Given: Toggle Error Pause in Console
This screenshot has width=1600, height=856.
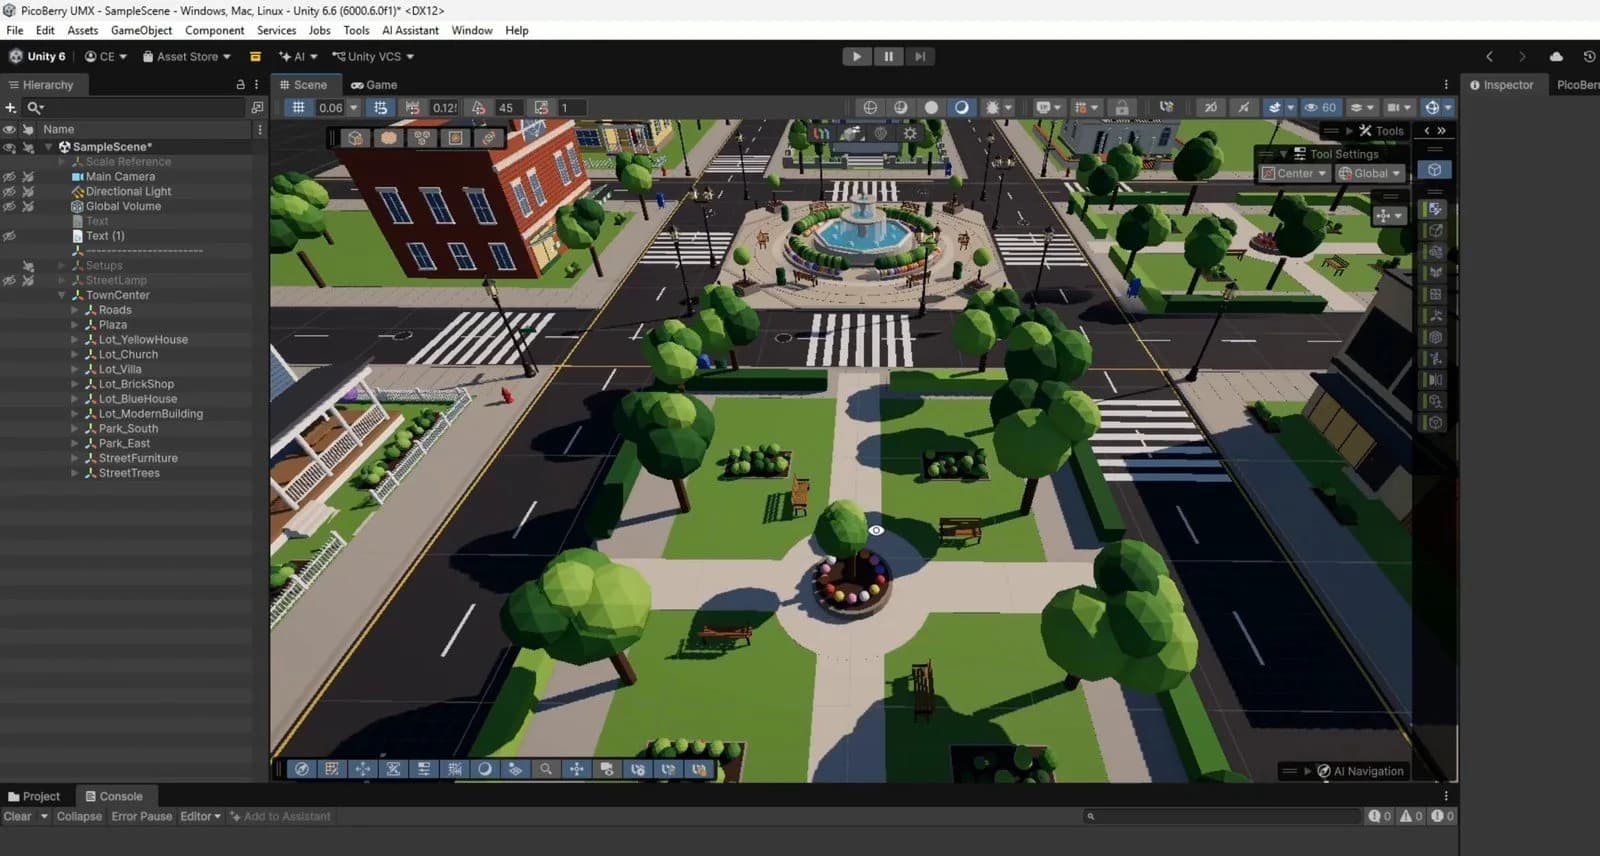Looking at the screenshot, I should point(142,817).
